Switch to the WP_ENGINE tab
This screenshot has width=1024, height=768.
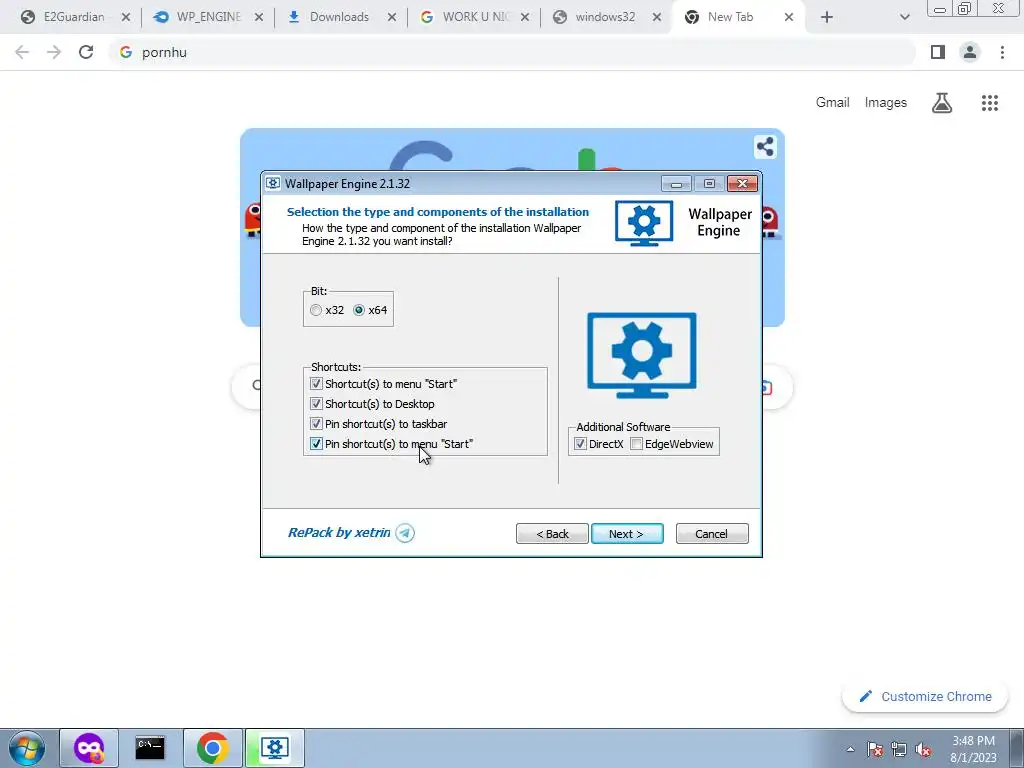[208, 17]
